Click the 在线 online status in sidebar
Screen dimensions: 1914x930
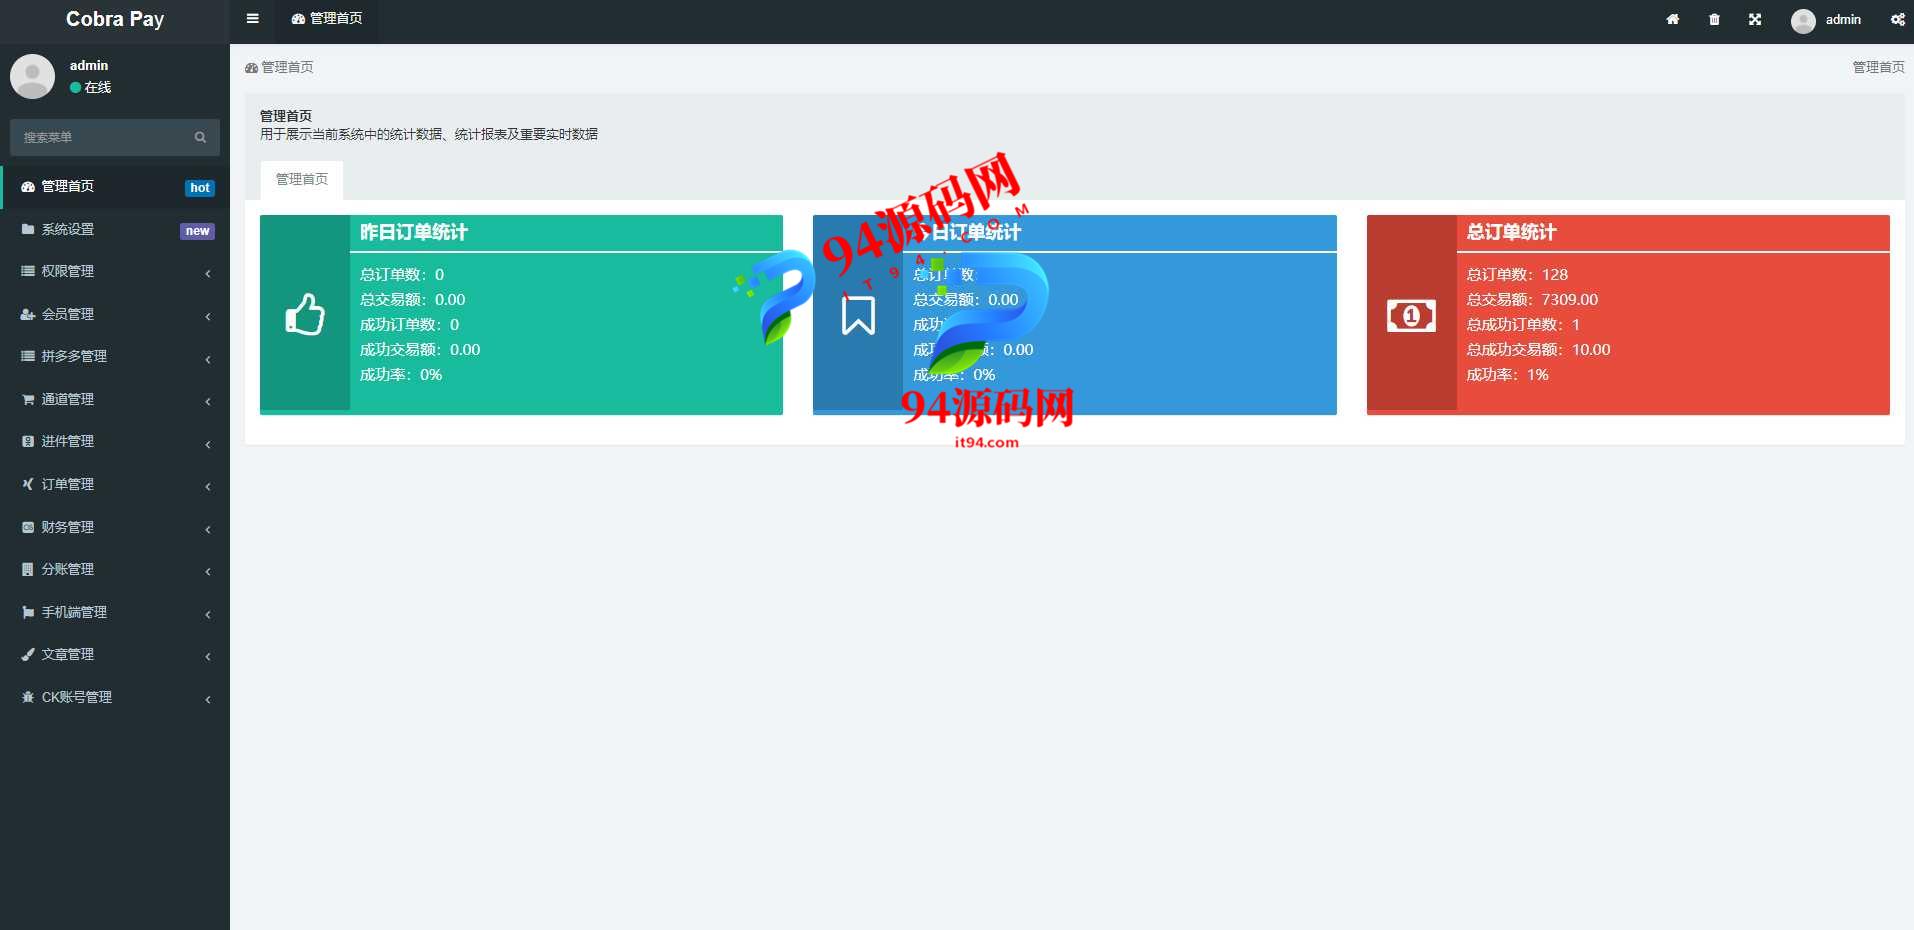click(x=91, y=88)
